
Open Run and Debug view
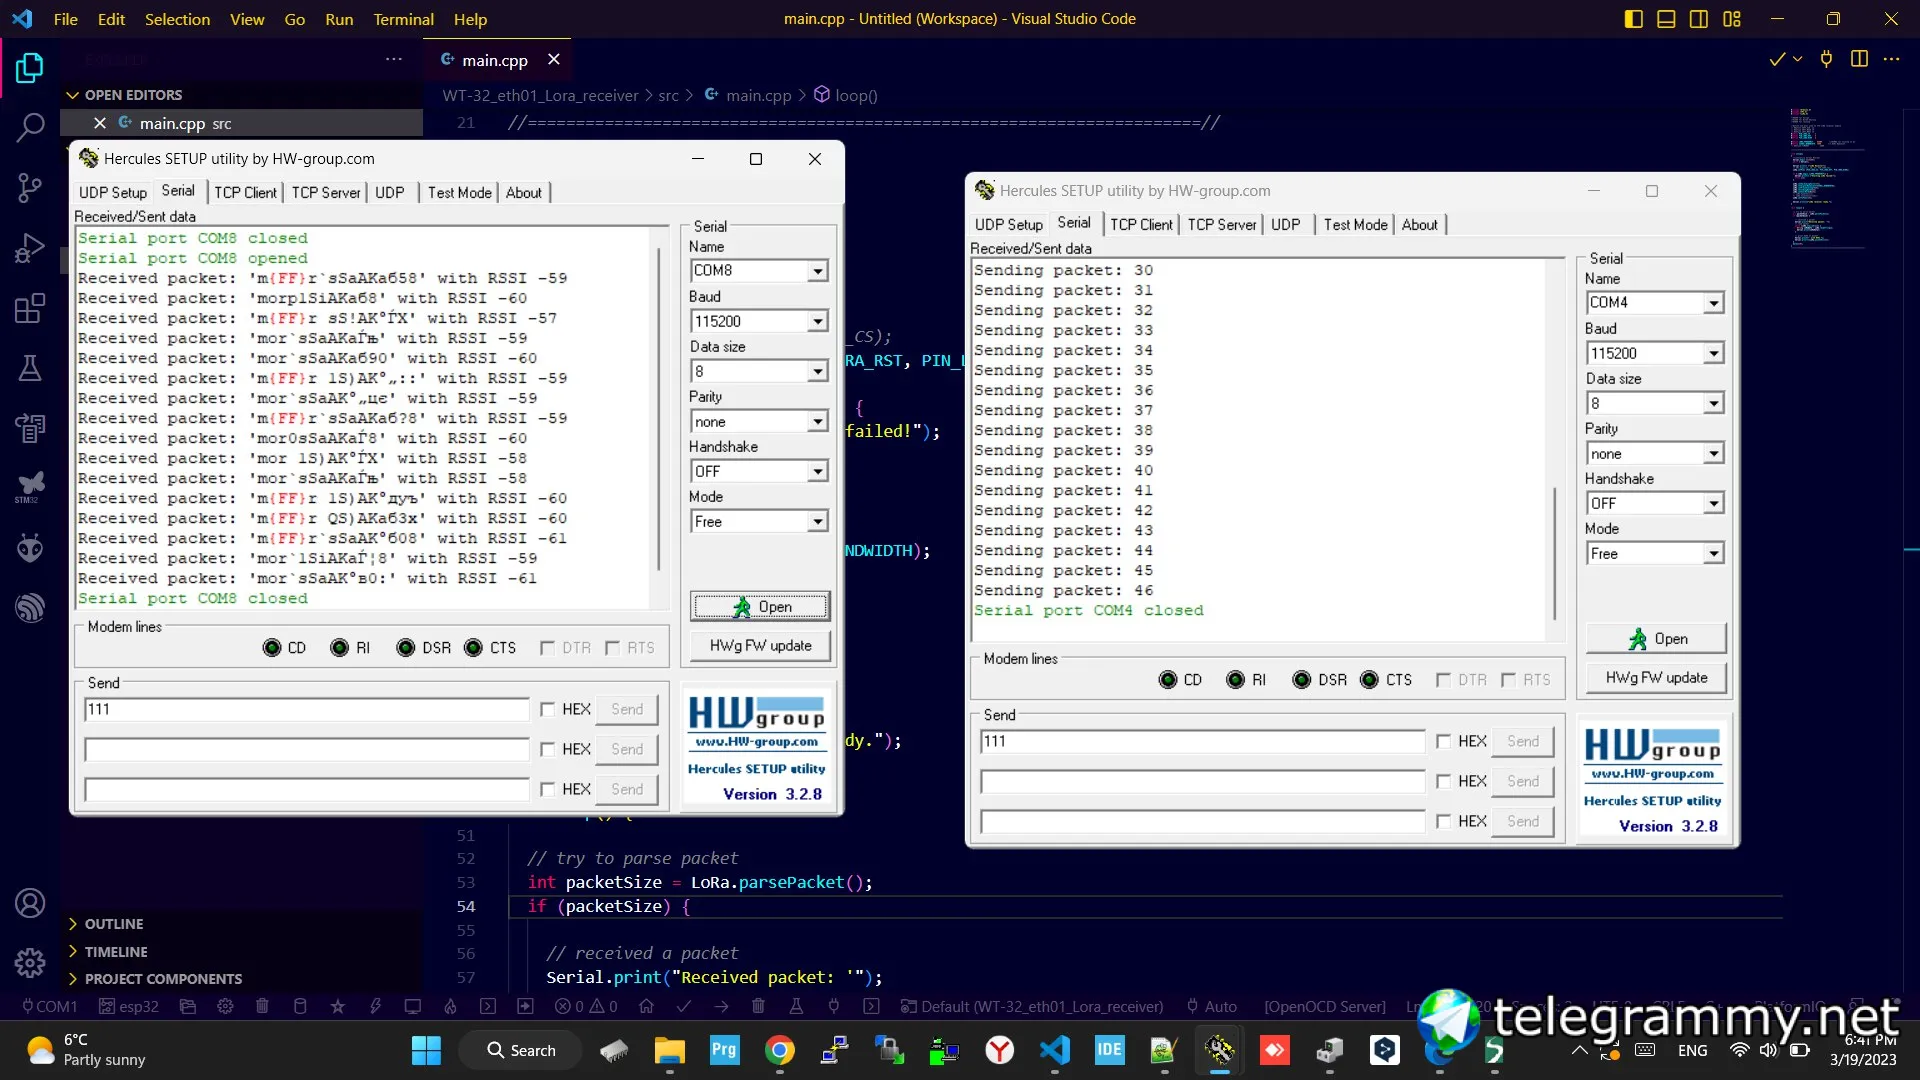(x=30, y=247)
